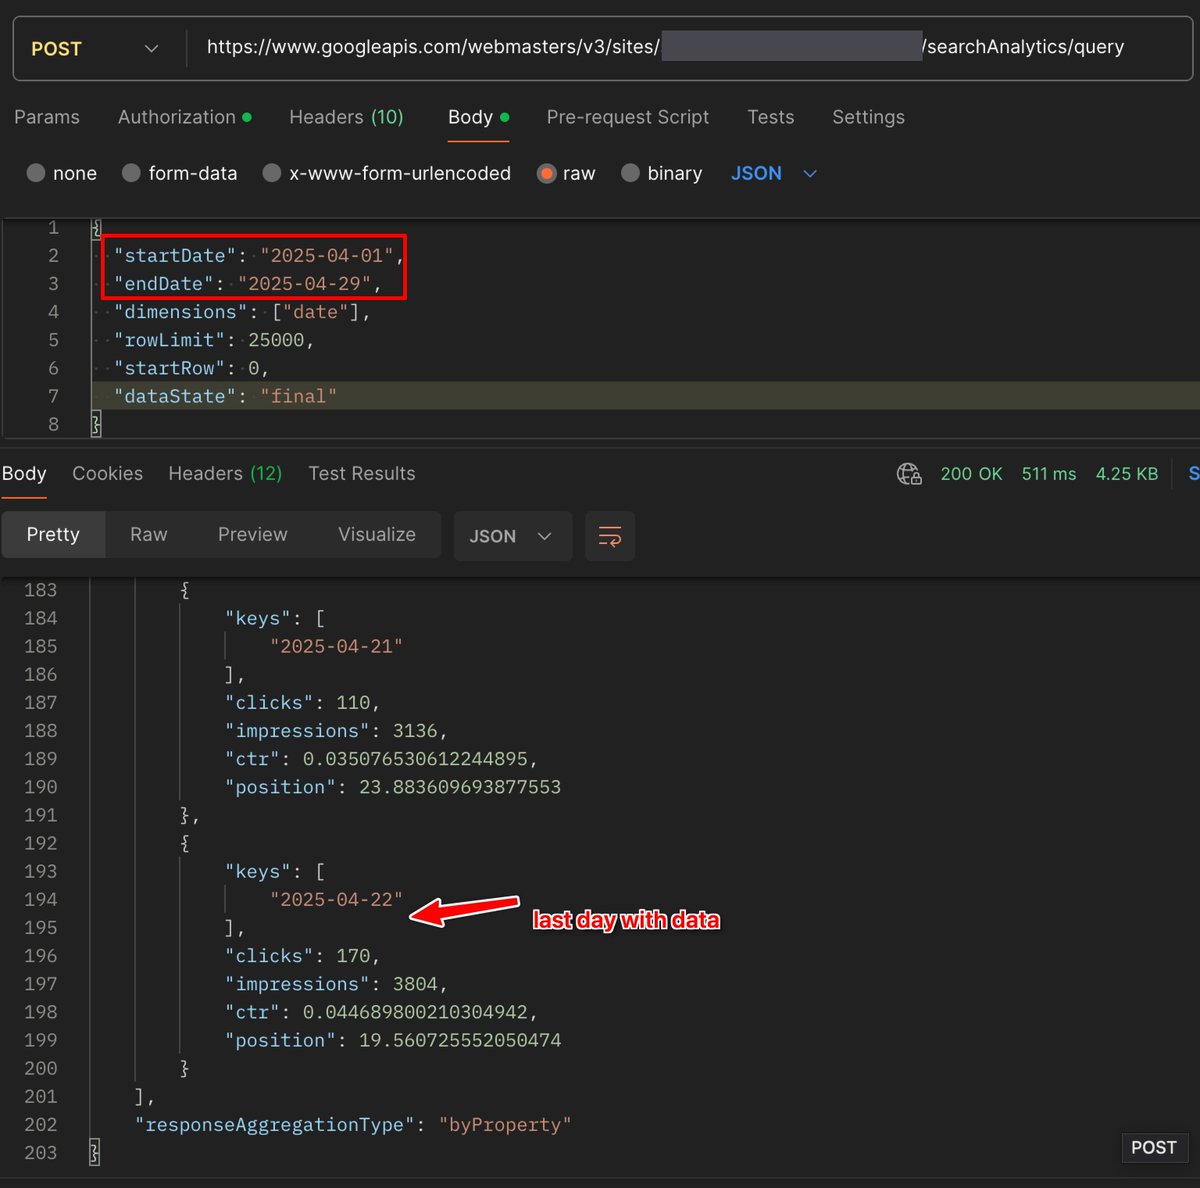This screenshot has height=1188, width=1200.
Task: Select the raw body radio button
Action: click(566, 173)
